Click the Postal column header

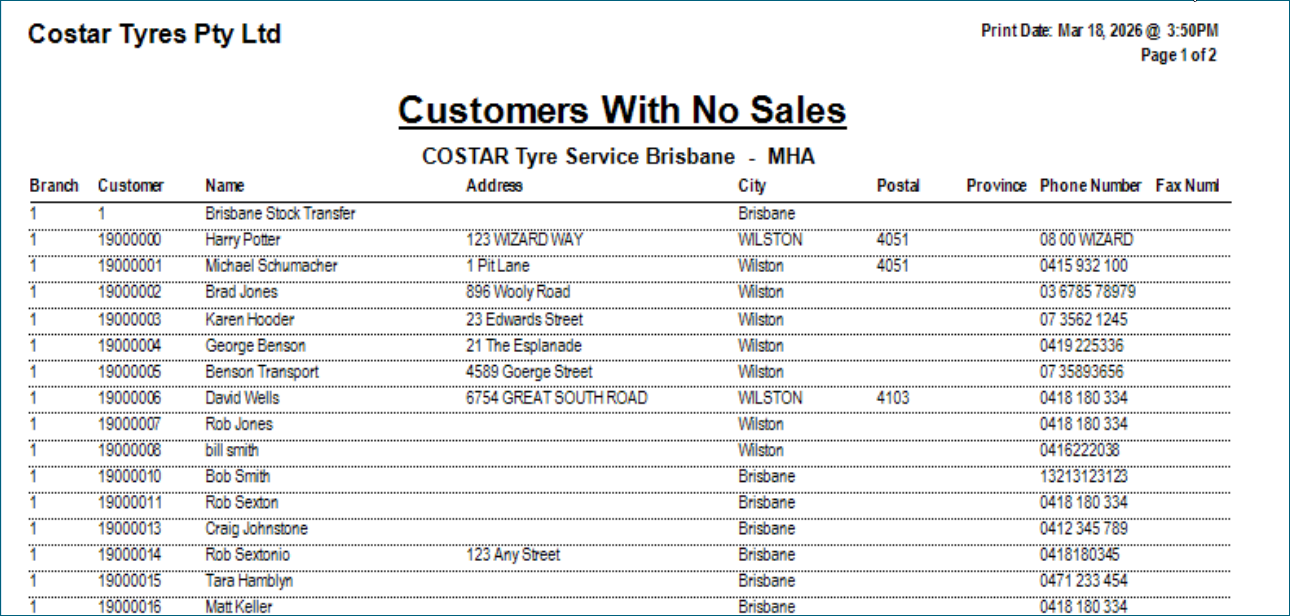pyautogui.click(x=898, y=186)
